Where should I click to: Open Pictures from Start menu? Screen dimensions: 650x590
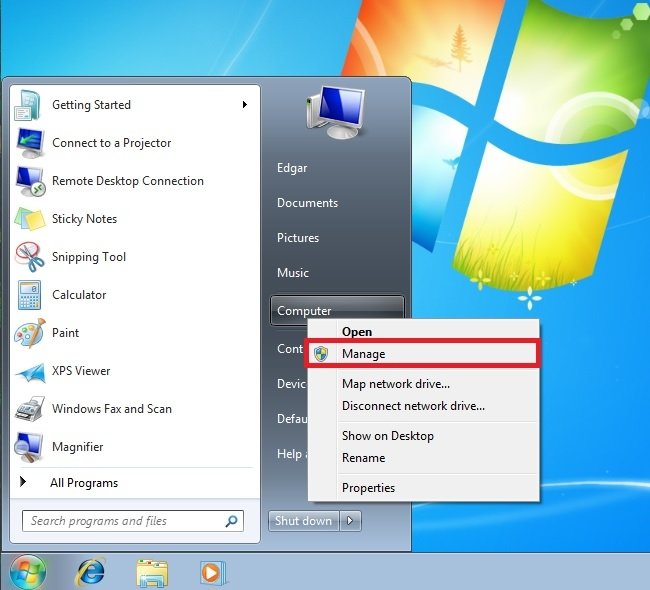298,238
